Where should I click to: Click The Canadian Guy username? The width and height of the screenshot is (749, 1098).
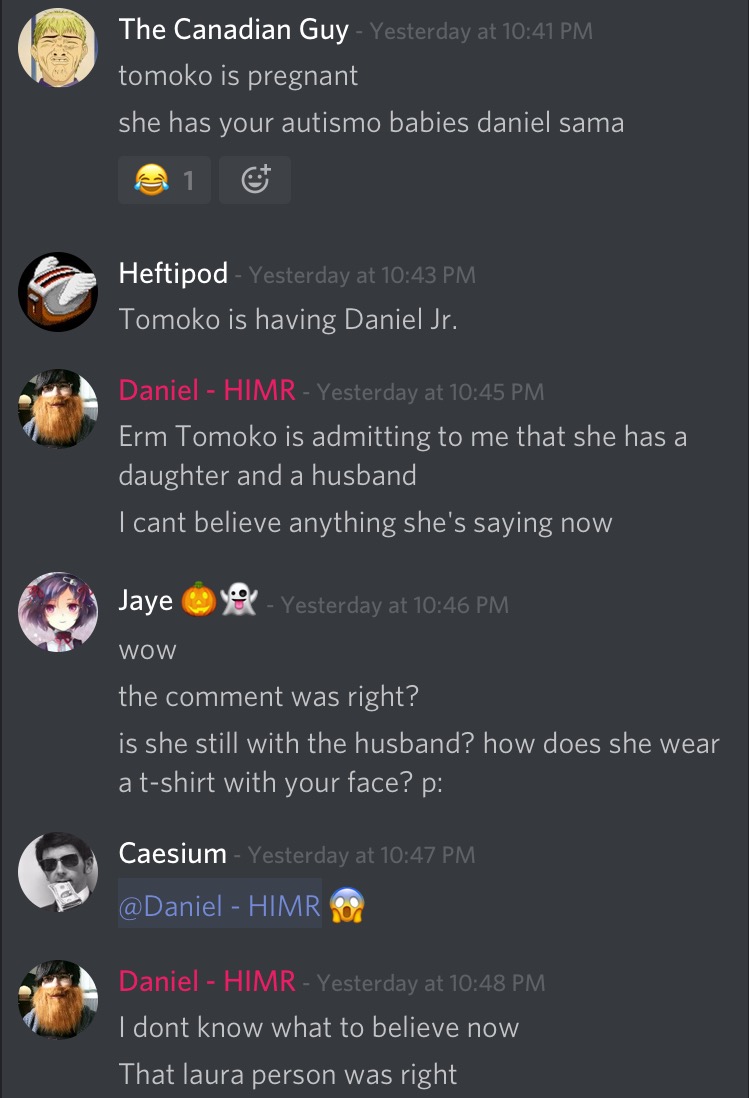(x=233, y=30)
